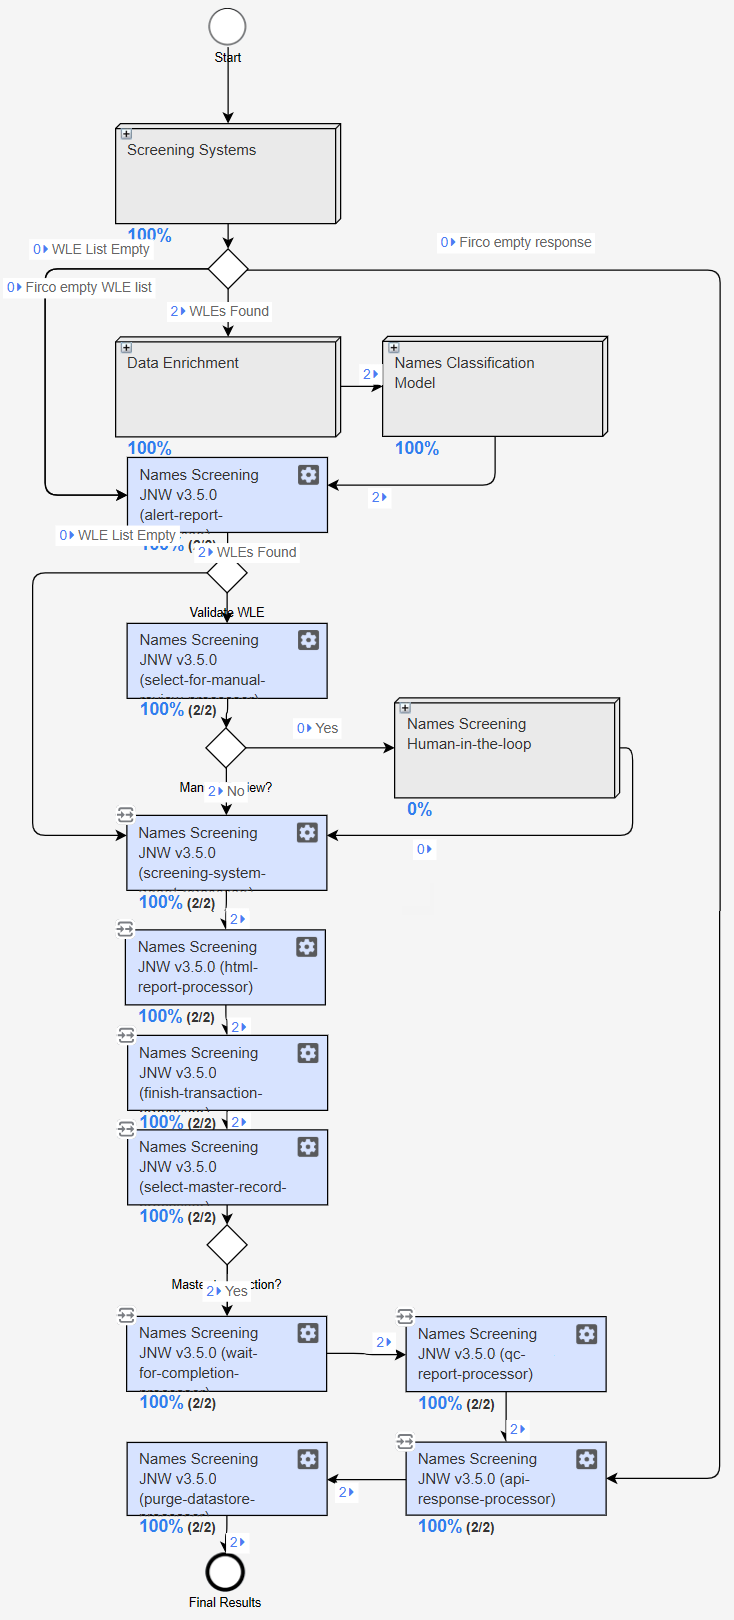Select the screening-system task node
Screen dimensions: 734x1620
point(226,853)
